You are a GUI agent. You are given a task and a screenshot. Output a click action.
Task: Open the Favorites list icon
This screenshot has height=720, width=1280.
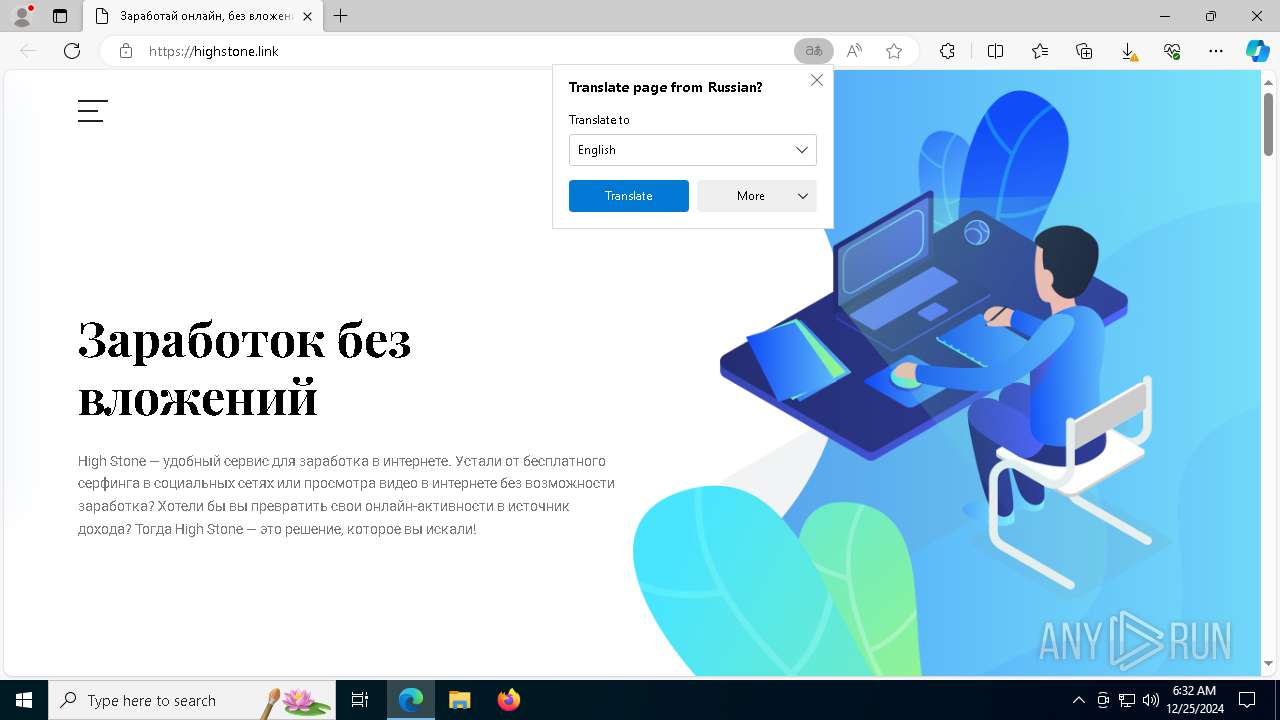pyautogui.click(x=1040, y=51)
